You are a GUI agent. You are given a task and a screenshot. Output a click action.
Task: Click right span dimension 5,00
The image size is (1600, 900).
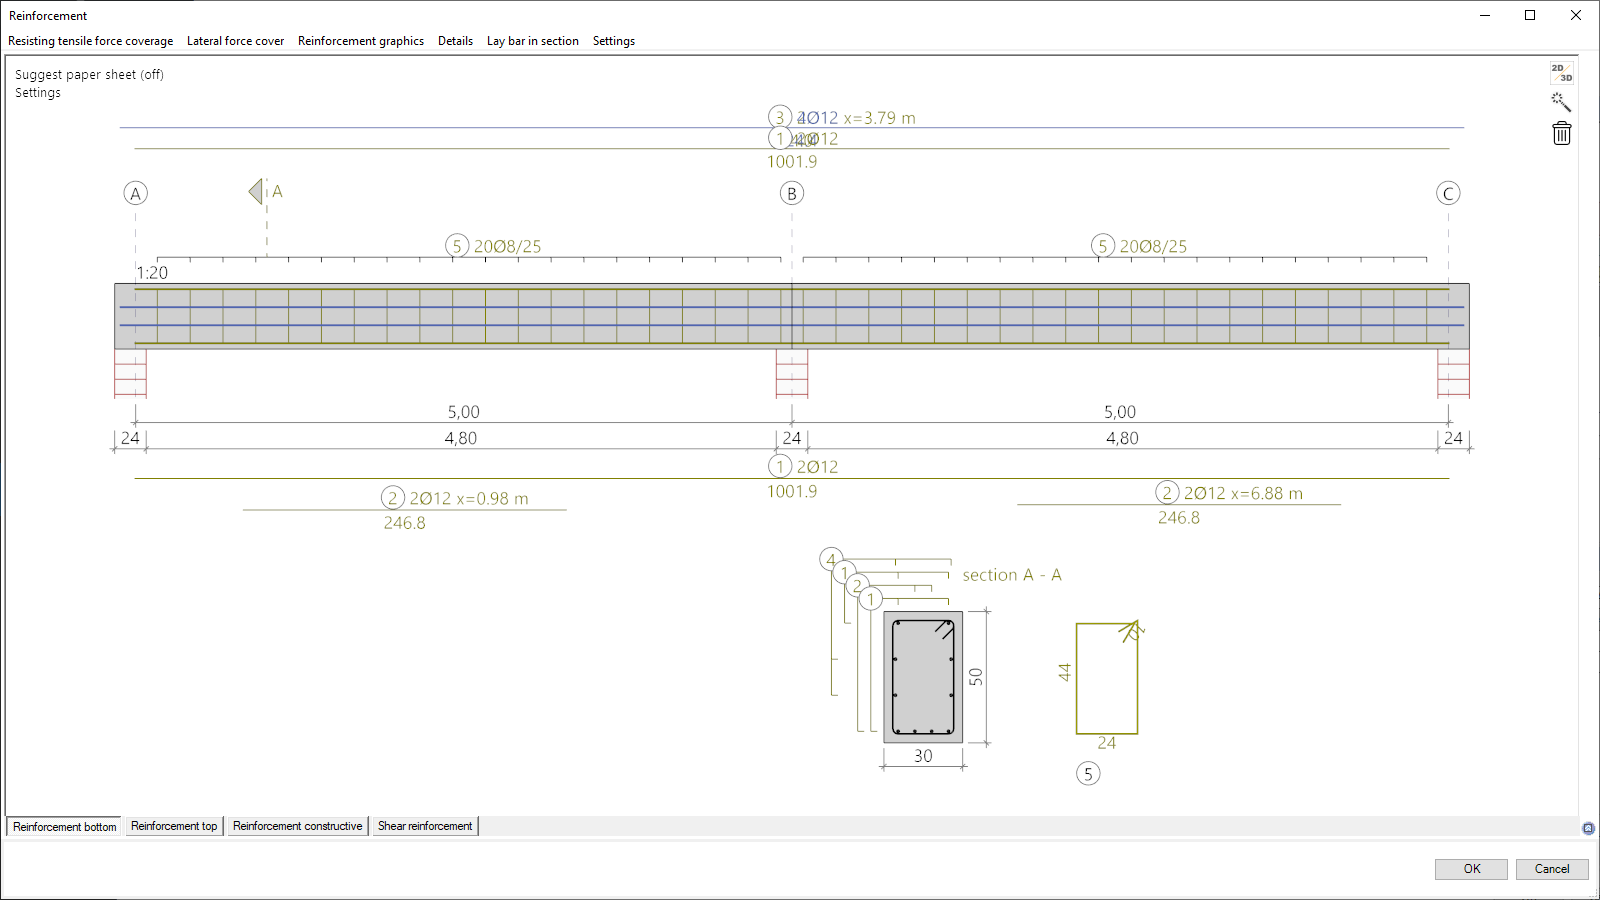click(x=1120, y=412)
